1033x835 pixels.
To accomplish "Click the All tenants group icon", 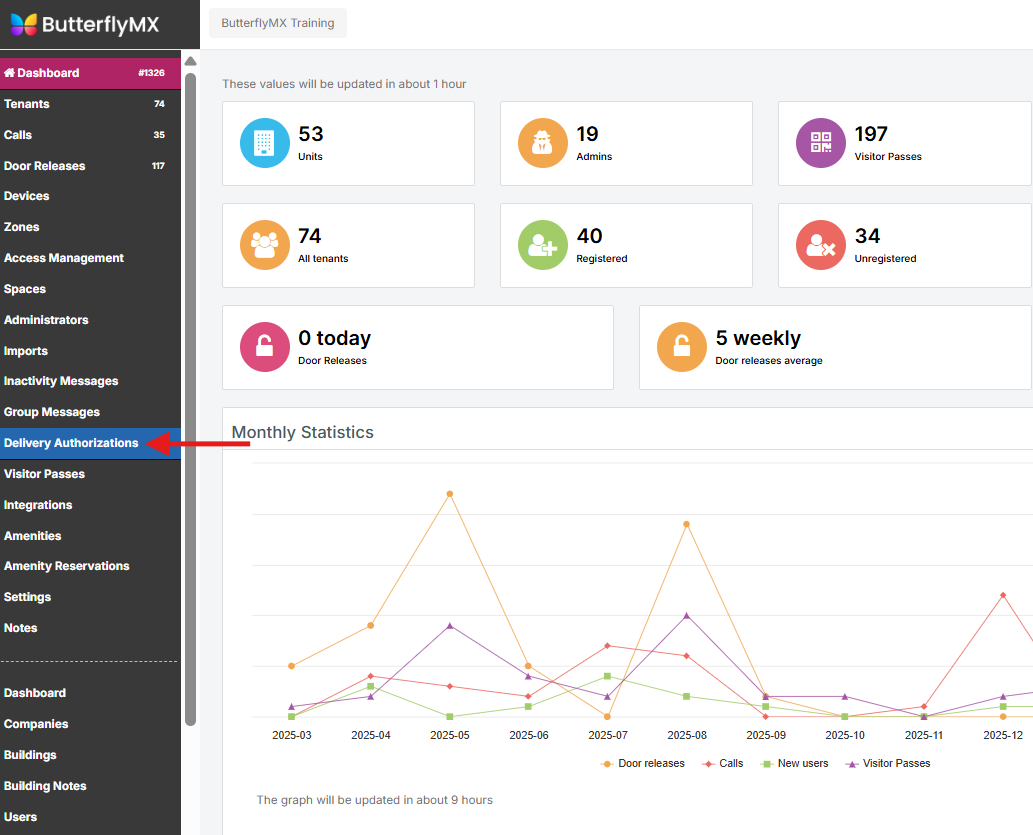I will 265,245.
